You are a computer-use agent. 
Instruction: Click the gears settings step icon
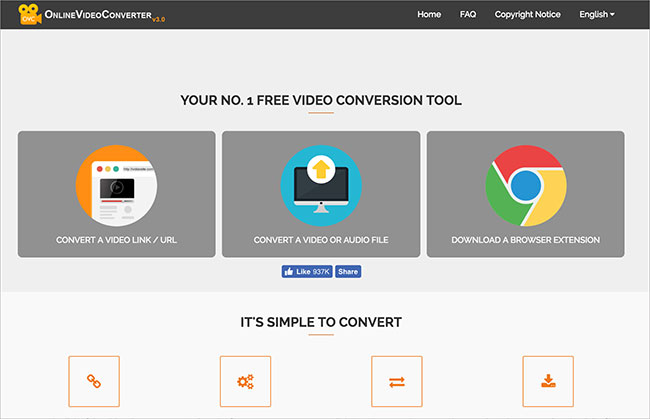(245, 381)
